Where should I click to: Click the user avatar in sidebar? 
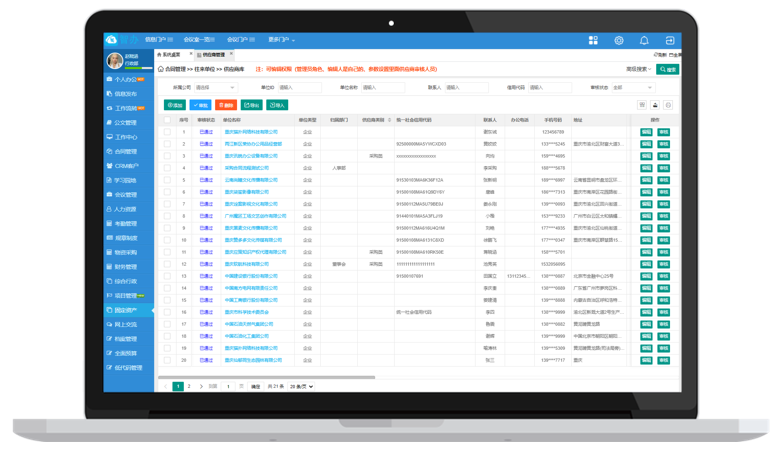[115, 62]
